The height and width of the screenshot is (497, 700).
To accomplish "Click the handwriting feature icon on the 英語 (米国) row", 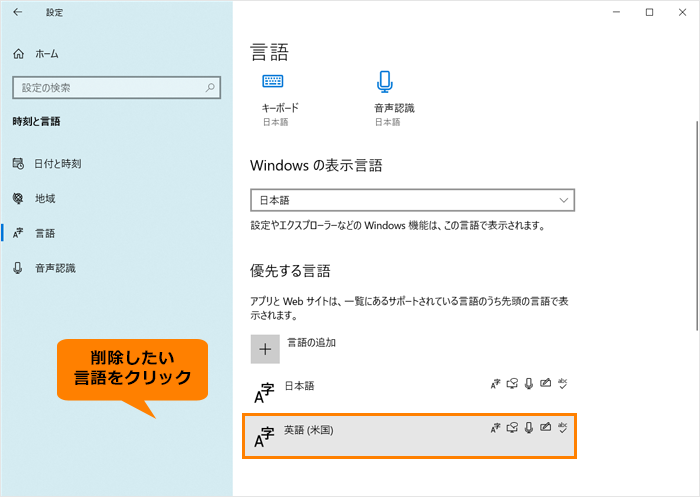I will (x=545, y=427).
